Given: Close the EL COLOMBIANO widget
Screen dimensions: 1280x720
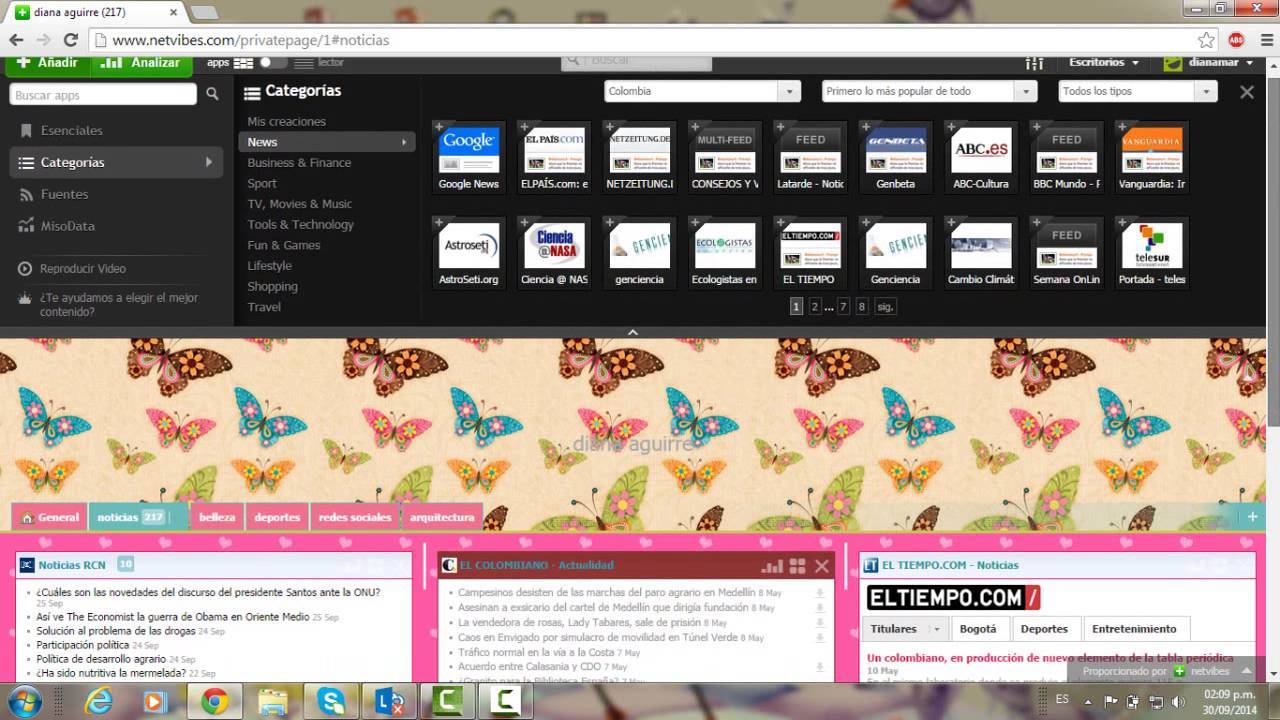Looking at the screenshot, I should click(x=822, y=566).
